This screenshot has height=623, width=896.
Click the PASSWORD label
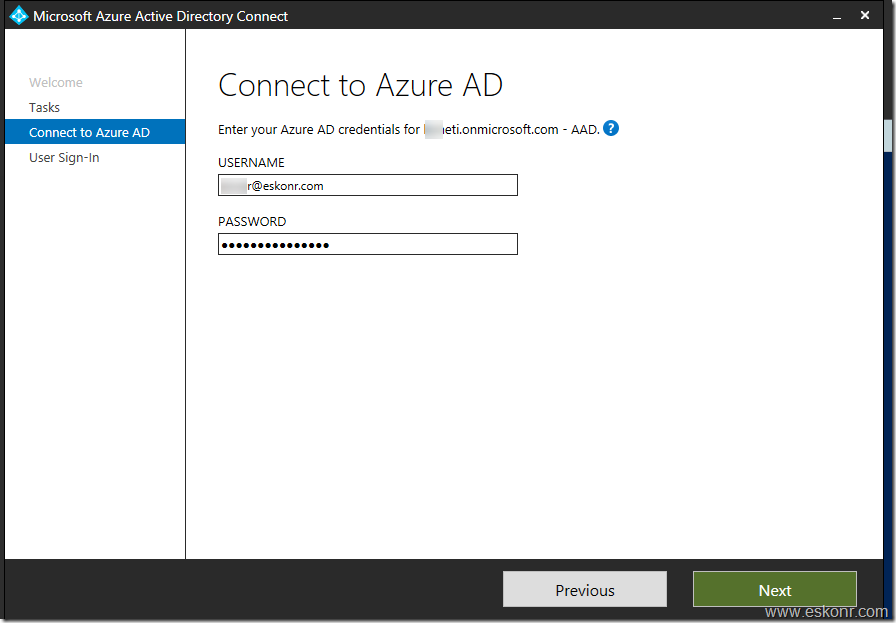coord(252,222)
